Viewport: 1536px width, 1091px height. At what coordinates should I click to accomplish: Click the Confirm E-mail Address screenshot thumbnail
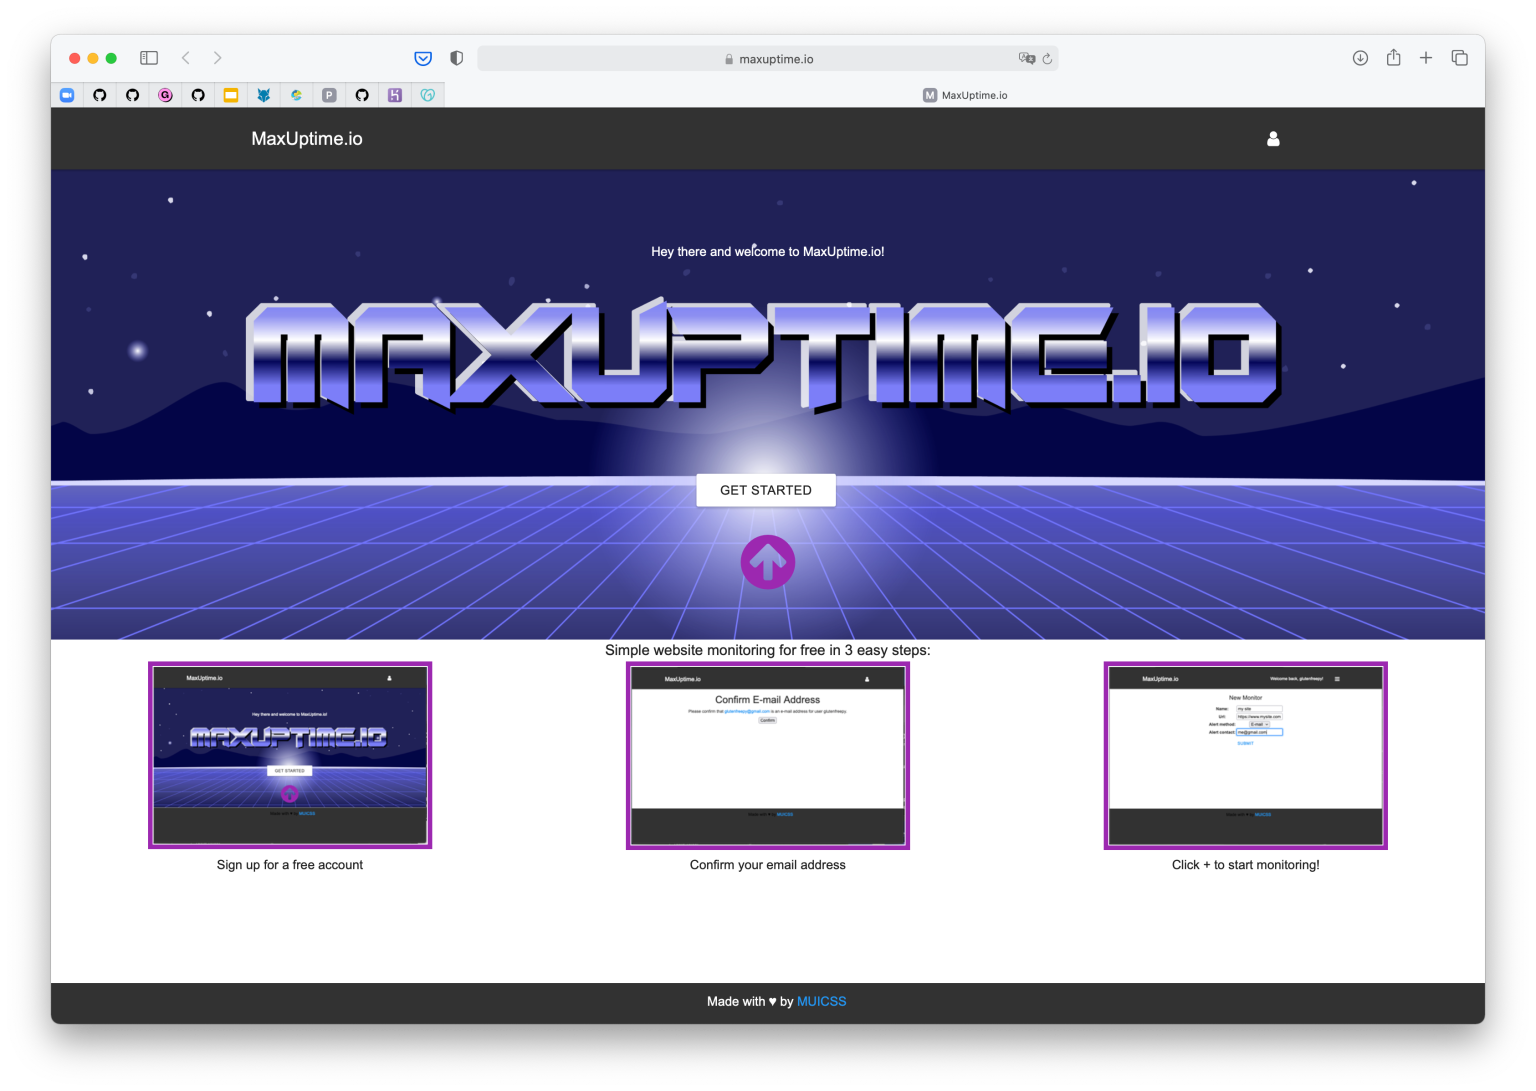pos(767,755)
